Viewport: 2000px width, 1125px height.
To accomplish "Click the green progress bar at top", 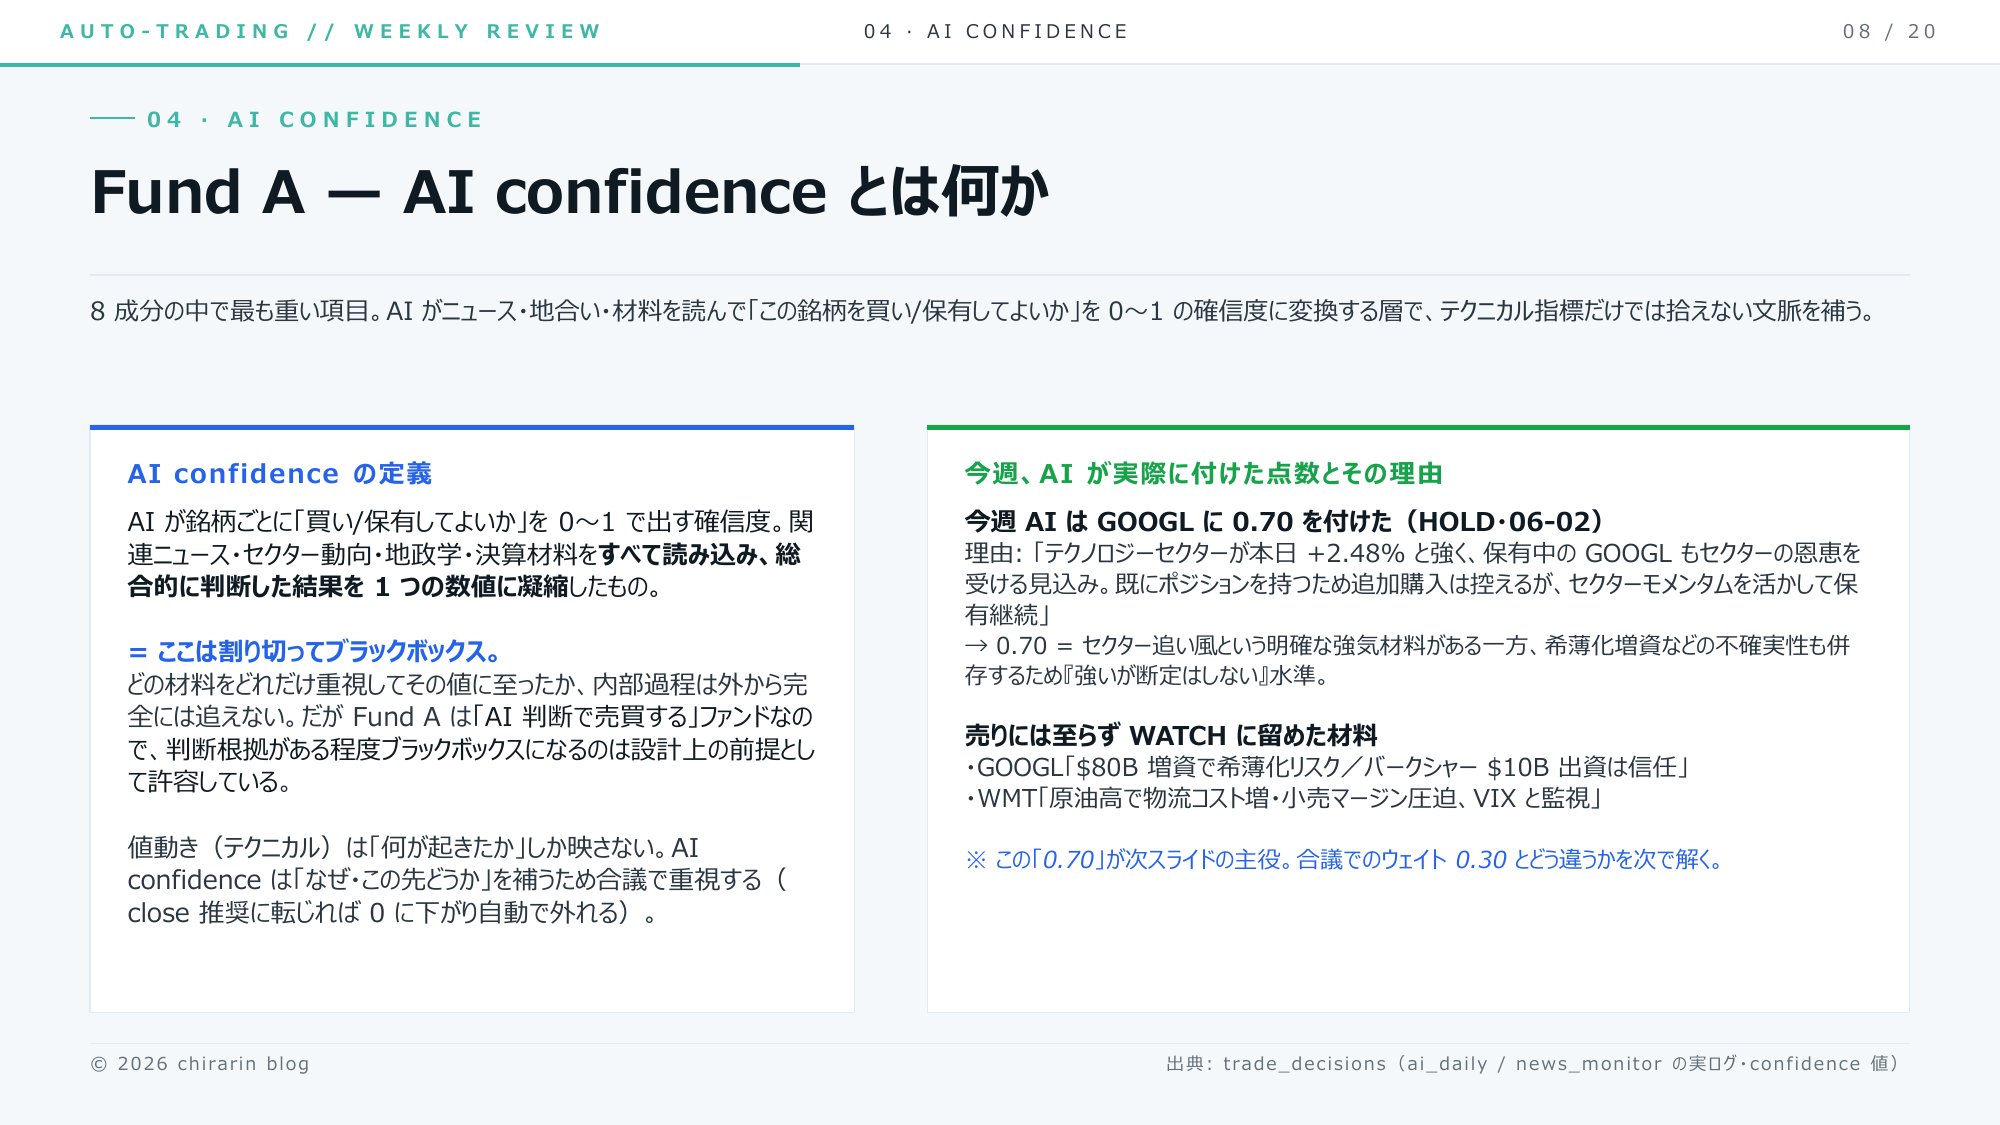I will tap(400, 65).
